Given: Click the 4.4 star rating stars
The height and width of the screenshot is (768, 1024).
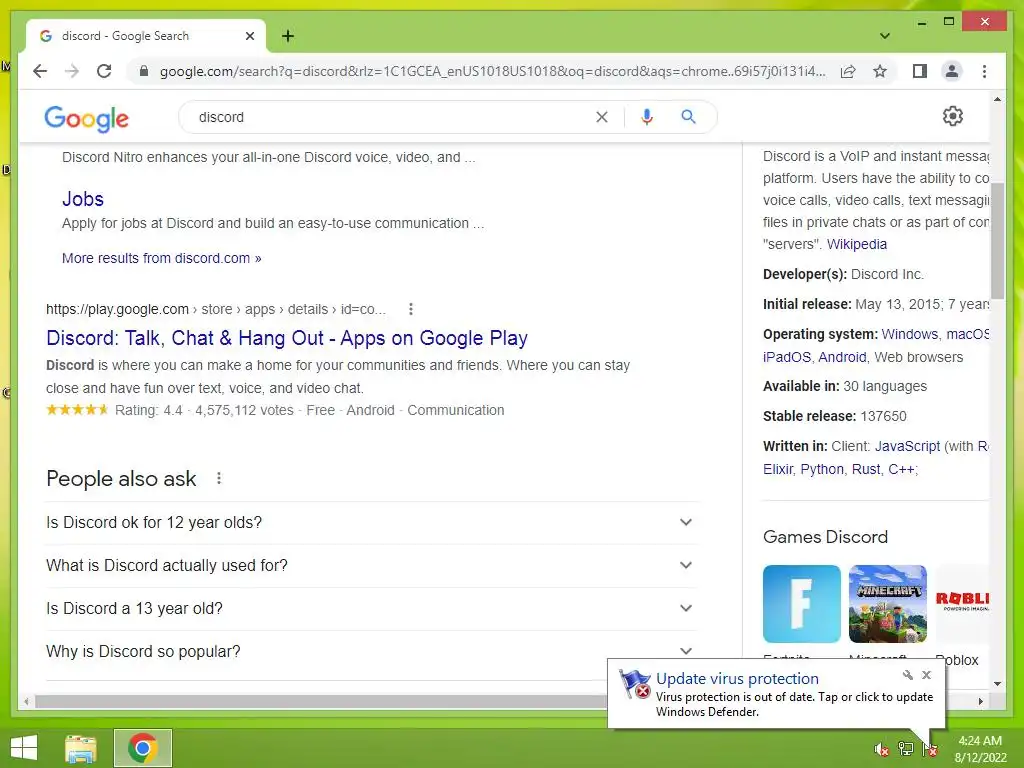Looking at the screenshot, I should (77, 410).
